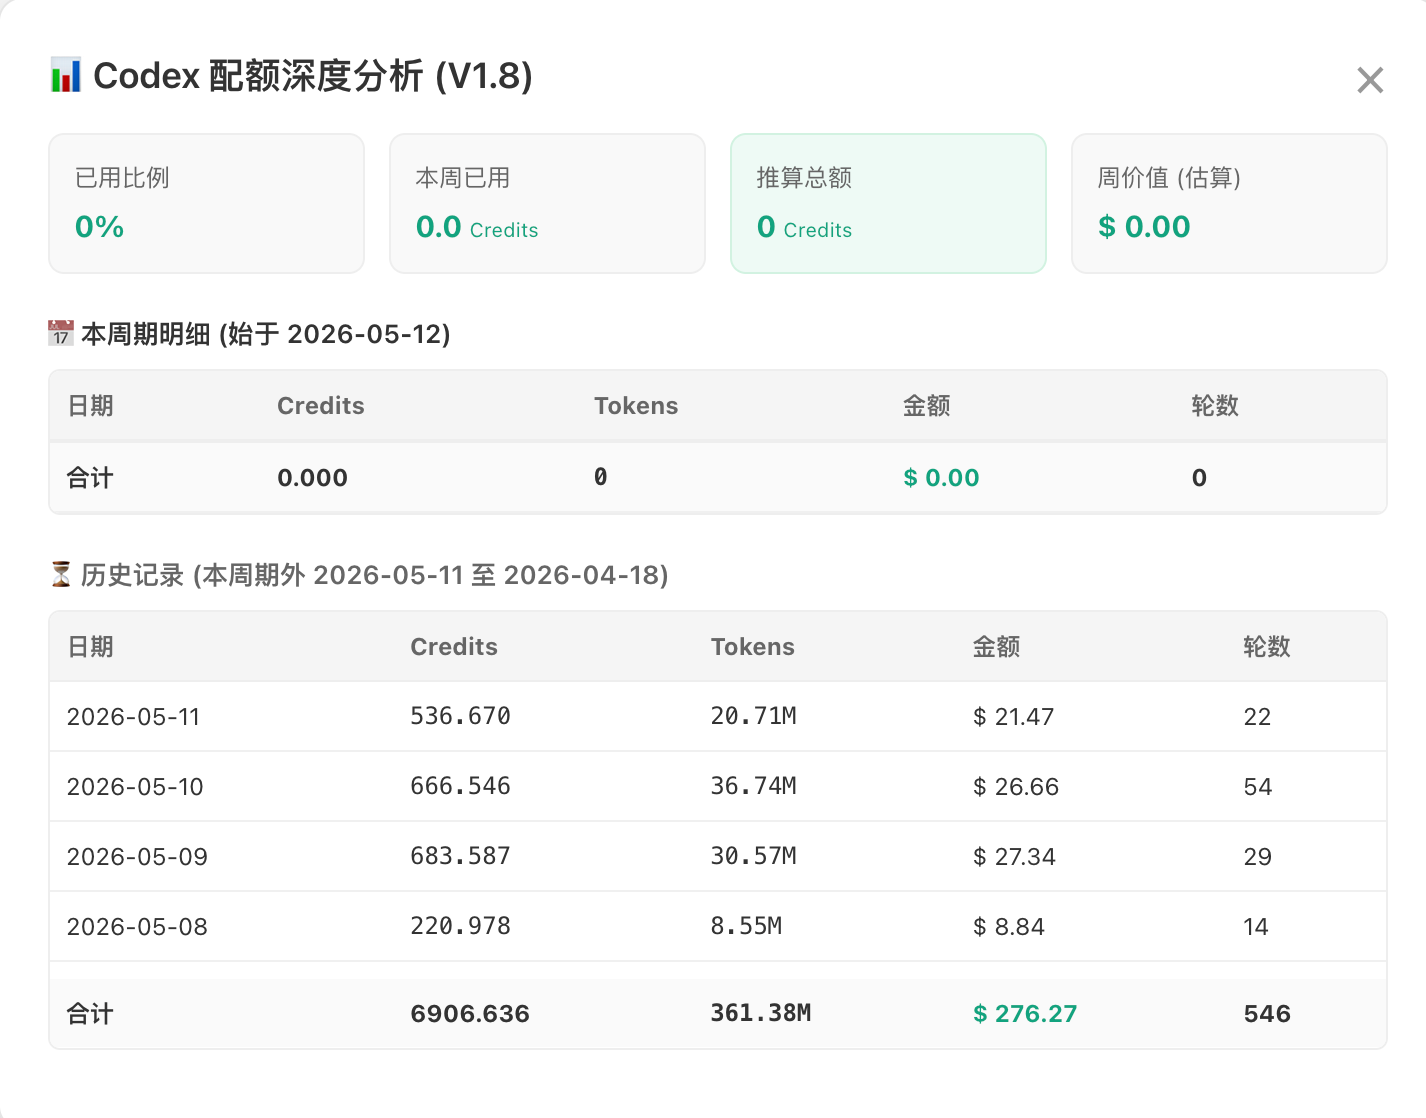Image resolution: width=1426 pixels, height=1118 pixels.
Task: Select the 周价值 (估算) card
Action: [1229, 203]
